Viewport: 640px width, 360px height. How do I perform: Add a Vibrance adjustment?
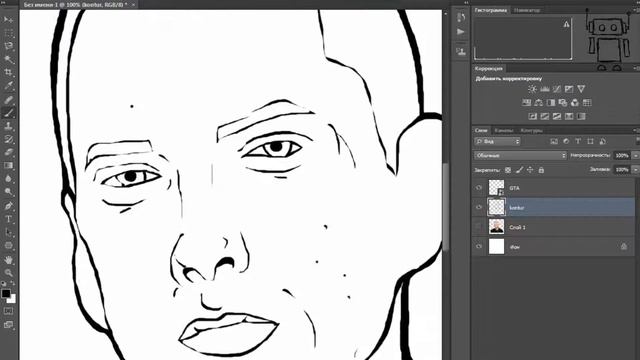pos(581,89)
